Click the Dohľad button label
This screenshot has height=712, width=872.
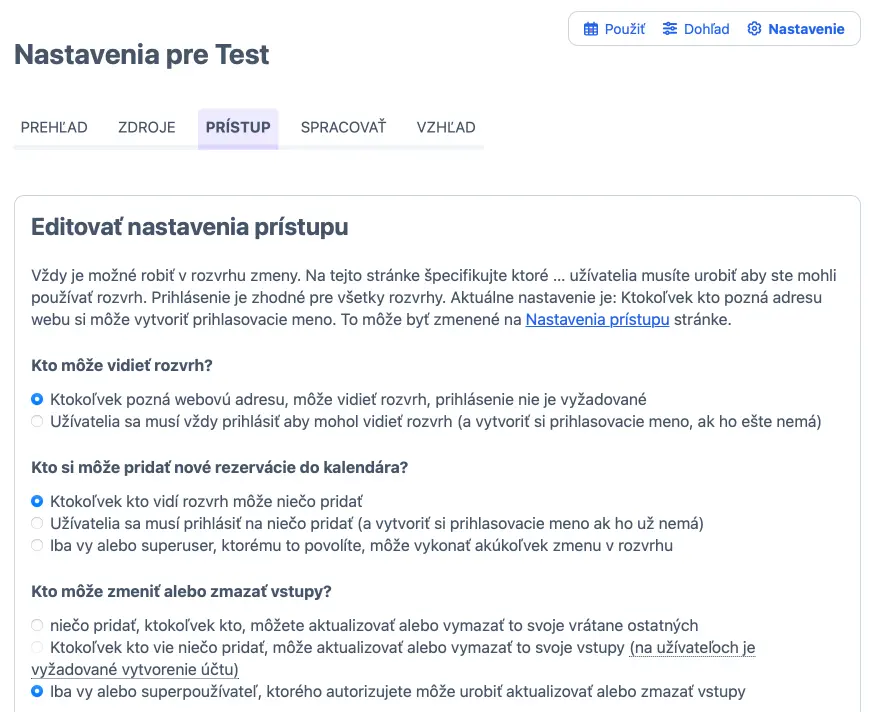coord(706,29)
